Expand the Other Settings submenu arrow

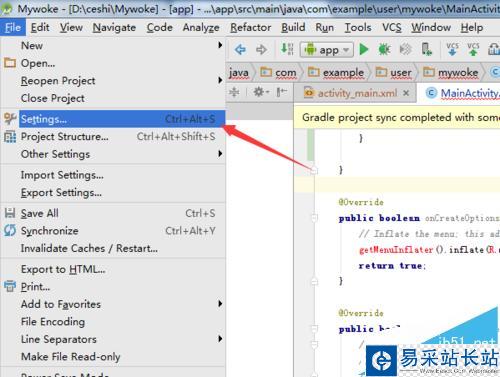click(x=220, y=154)
